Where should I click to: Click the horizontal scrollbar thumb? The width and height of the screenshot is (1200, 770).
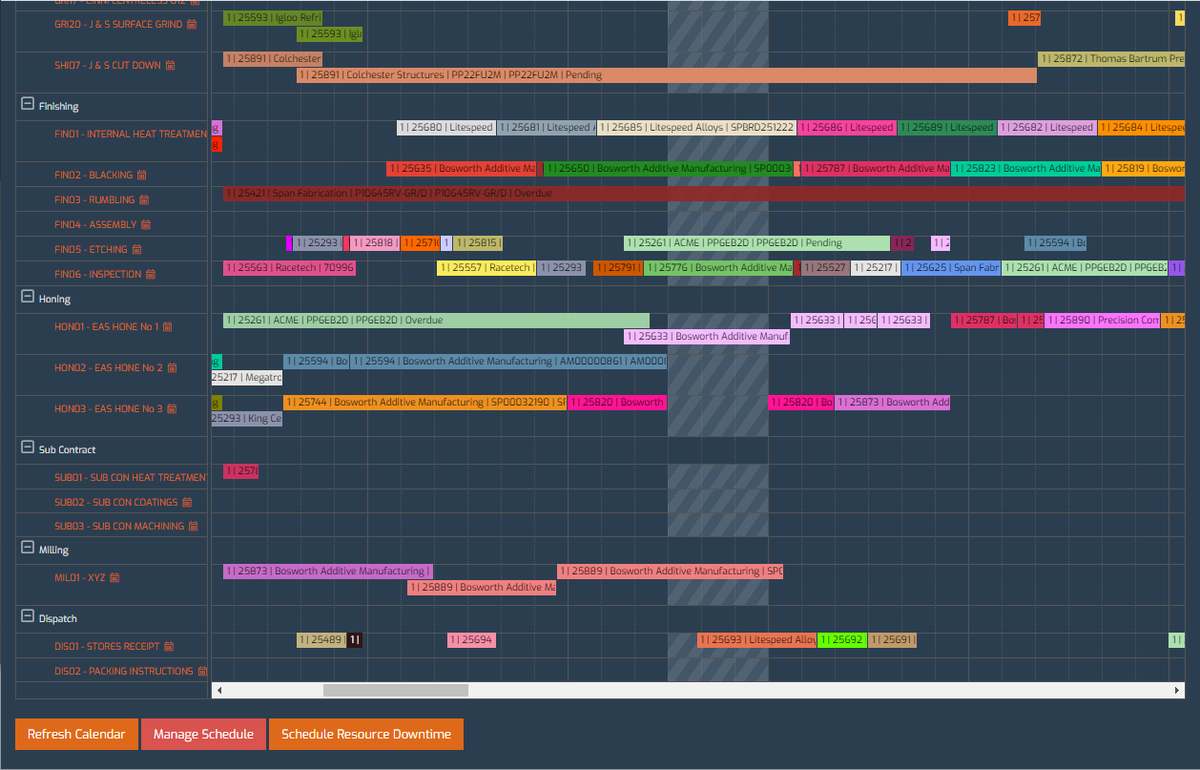[x=395, y=690]
